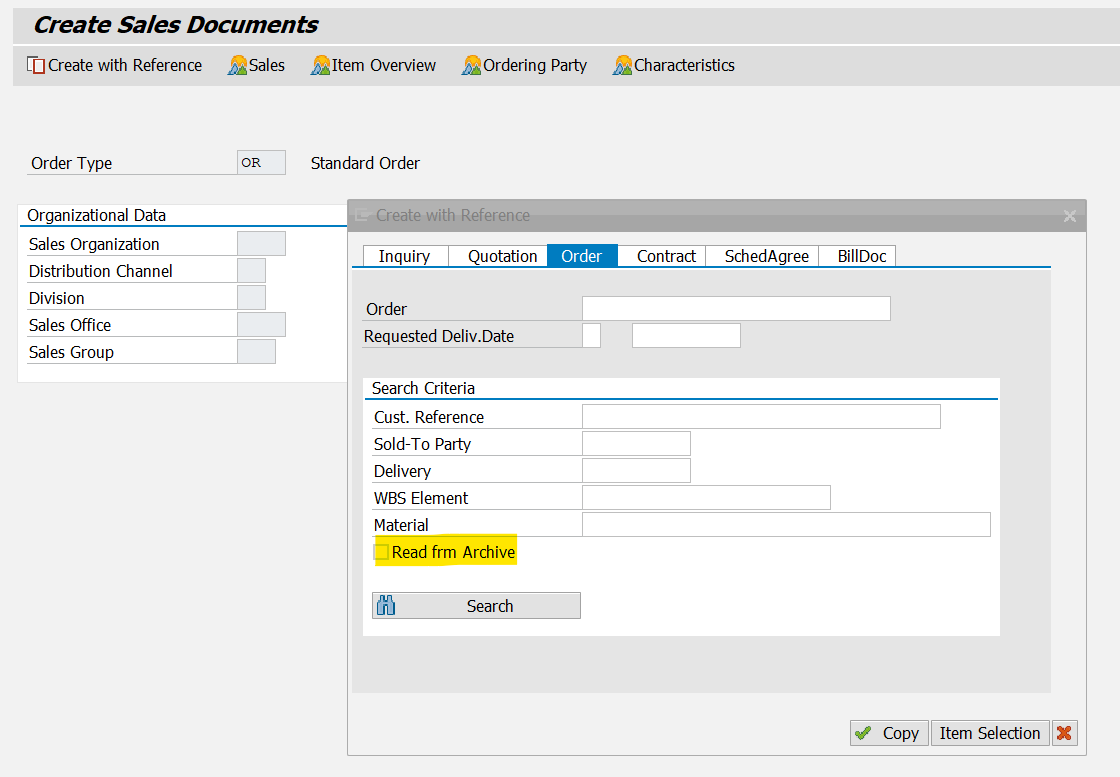Open the Contract tab
Viewport: 1120px width, 777px height.
[662, 256]
